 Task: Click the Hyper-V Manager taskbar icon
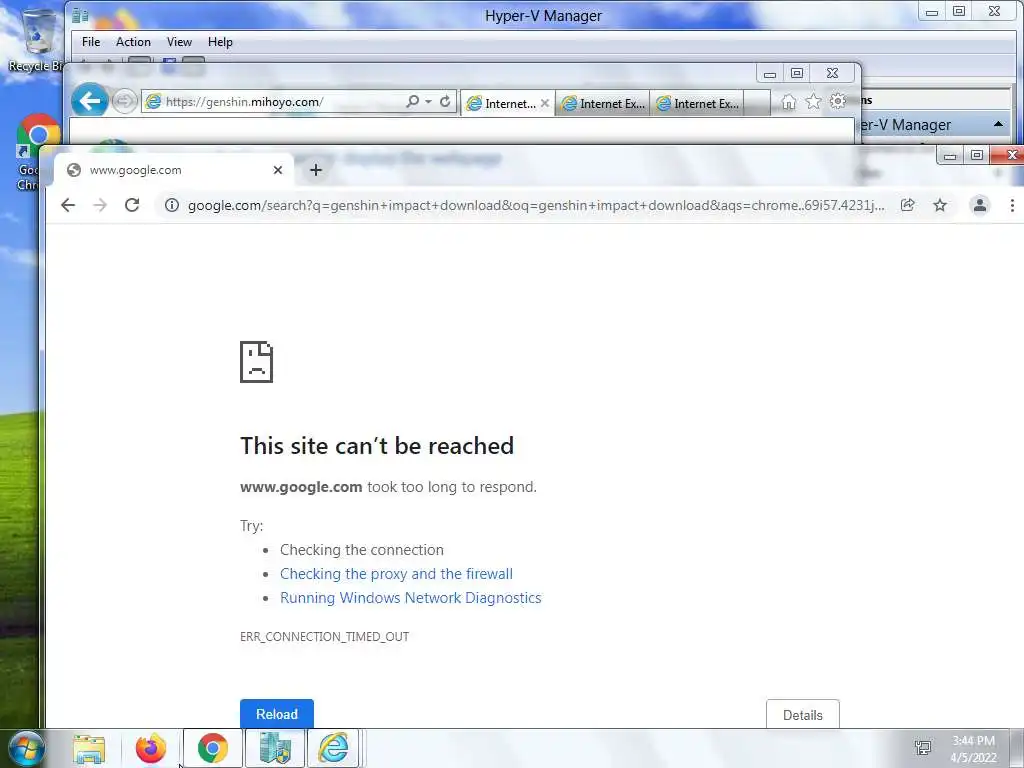pyautogui.click(x=275, y=748)
